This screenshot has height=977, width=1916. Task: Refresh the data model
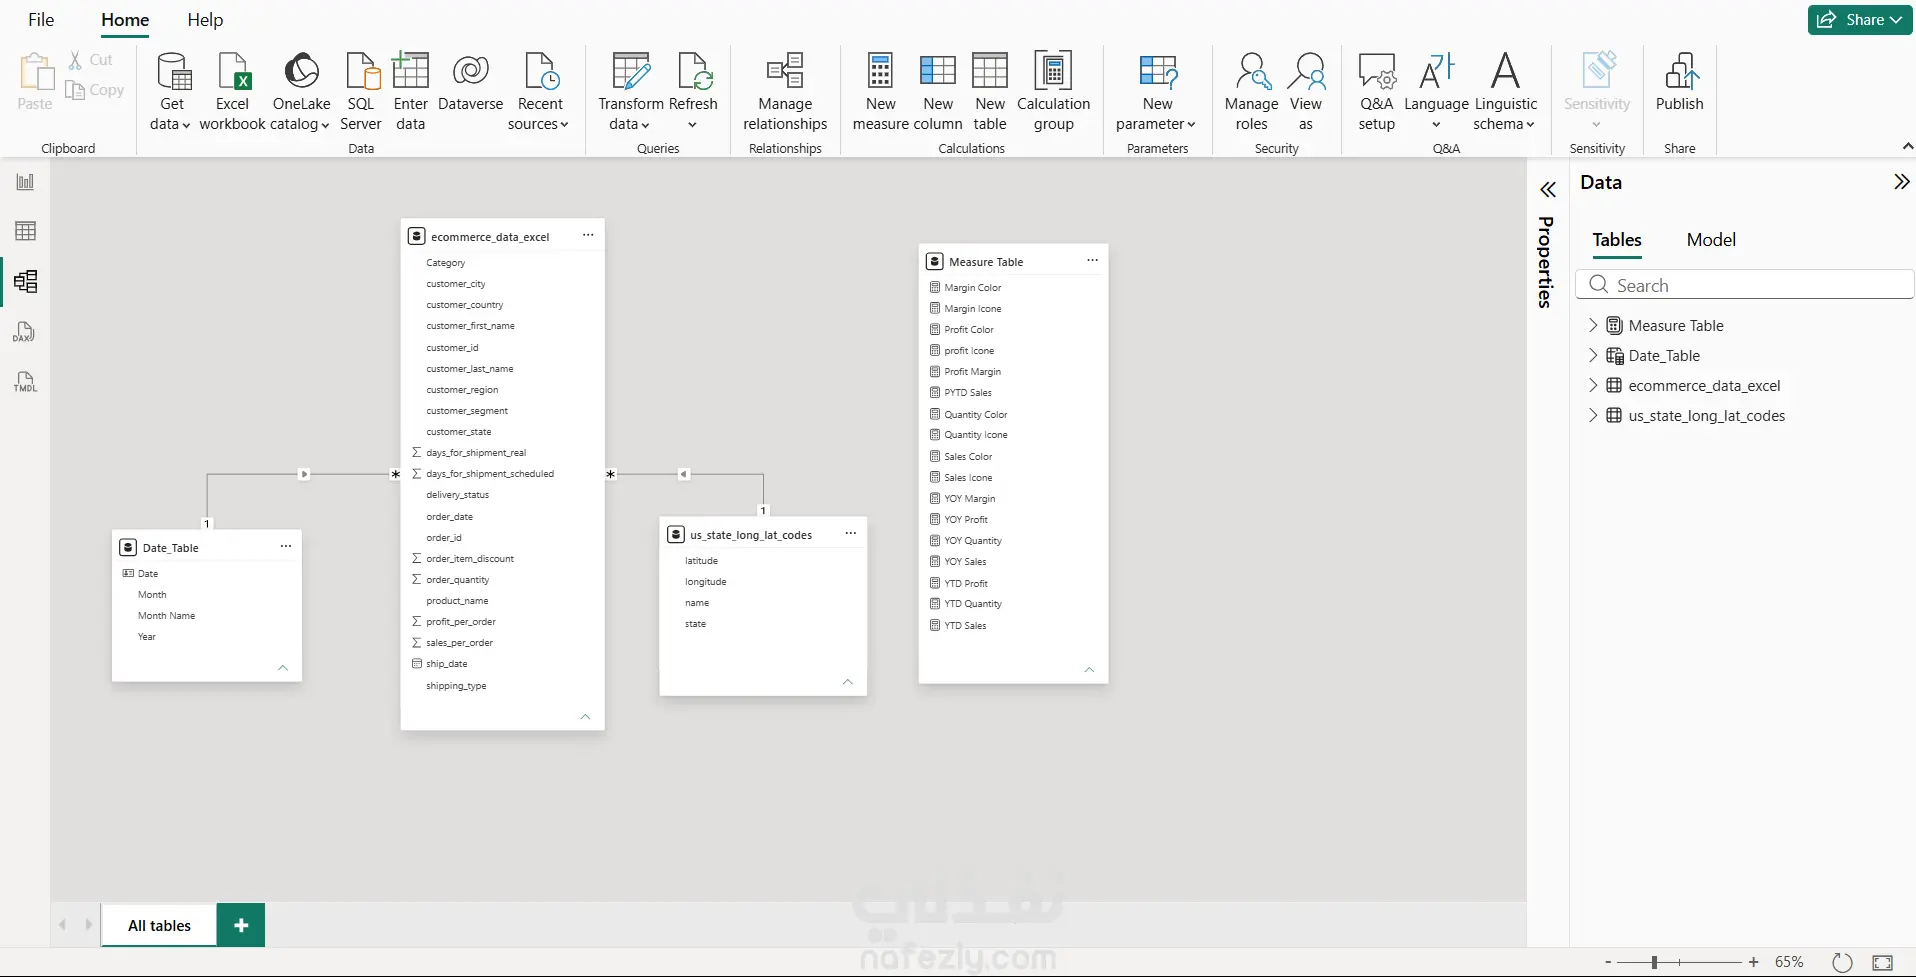(693, 92)
